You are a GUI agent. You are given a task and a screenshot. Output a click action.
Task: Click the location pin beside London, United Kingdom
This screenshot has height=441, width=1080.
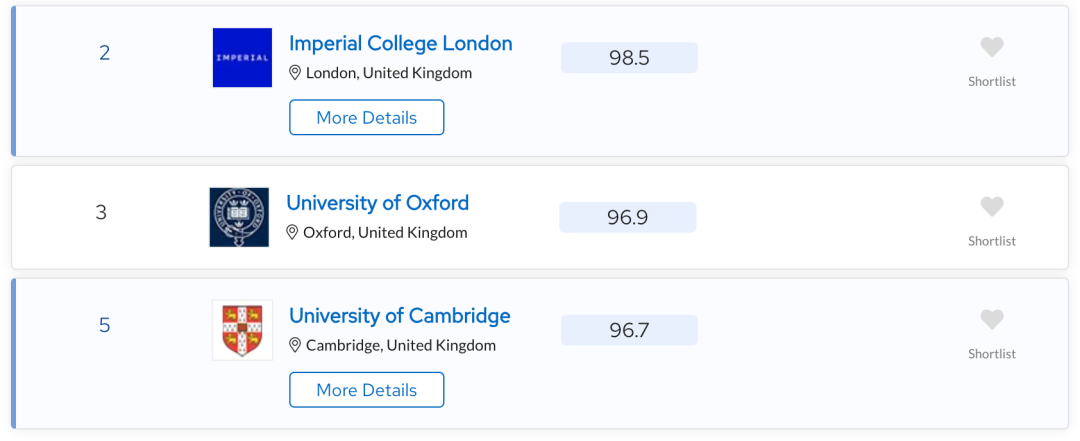coord(295,72)
